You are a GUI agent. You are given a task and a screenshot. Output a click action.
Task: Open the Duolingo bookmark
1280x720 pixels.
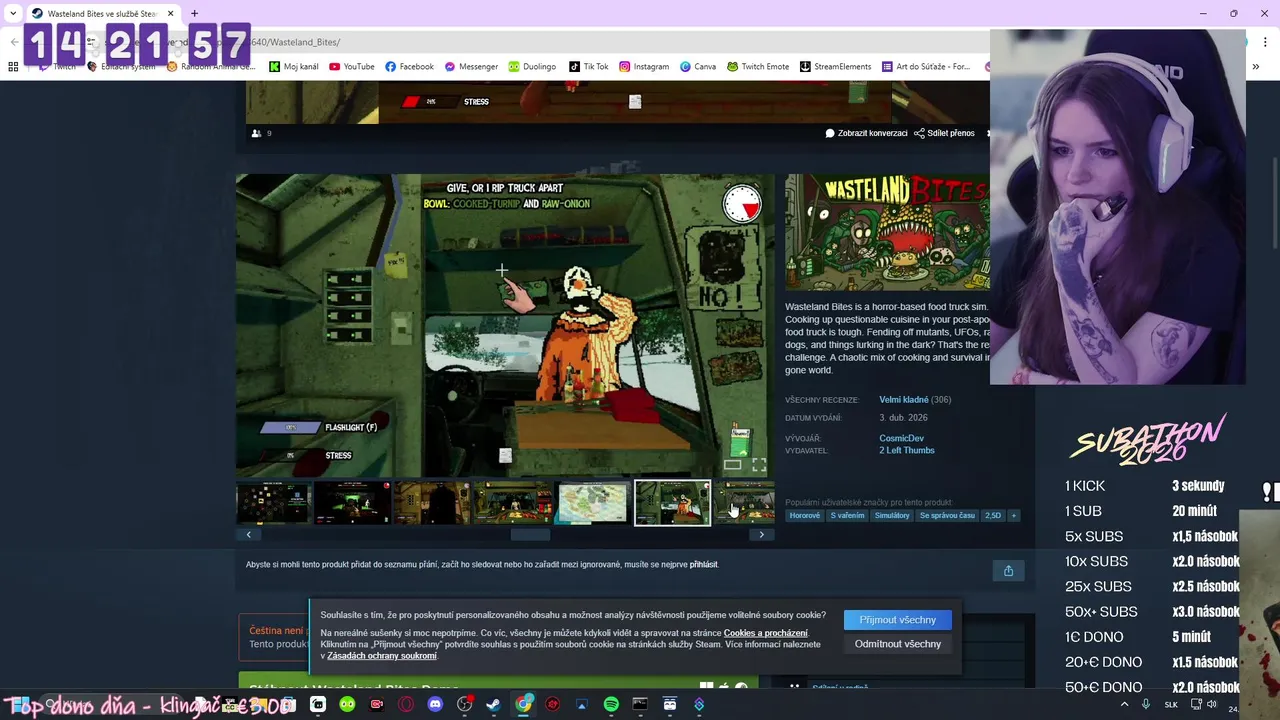click(532, 66)
